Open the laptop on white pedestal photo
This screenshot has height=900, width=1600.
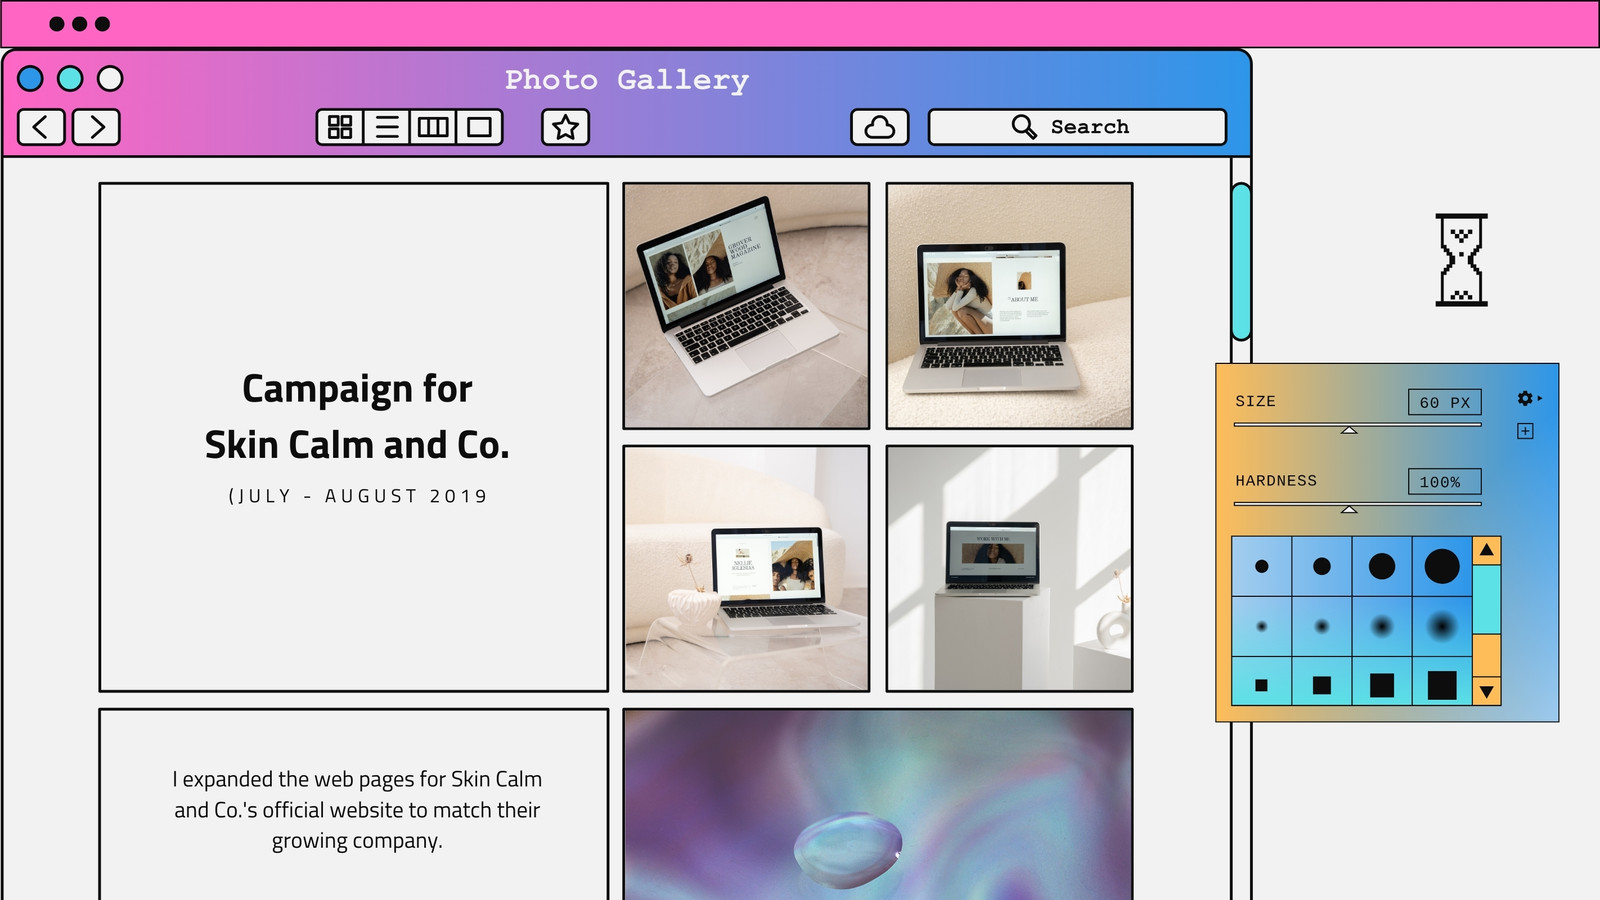[1010, 569]
